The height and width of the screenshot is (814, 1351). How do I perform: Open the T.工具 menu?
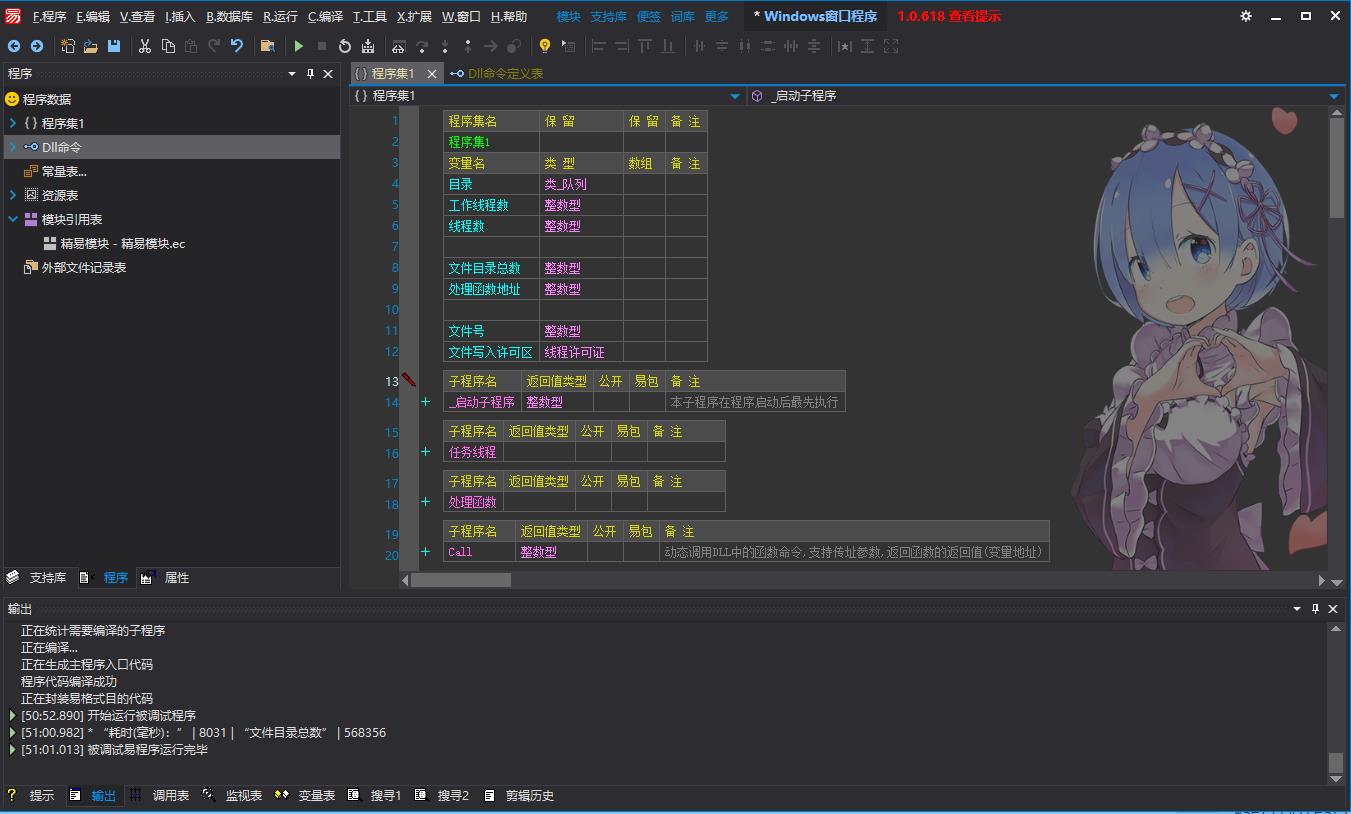point(370,16)
